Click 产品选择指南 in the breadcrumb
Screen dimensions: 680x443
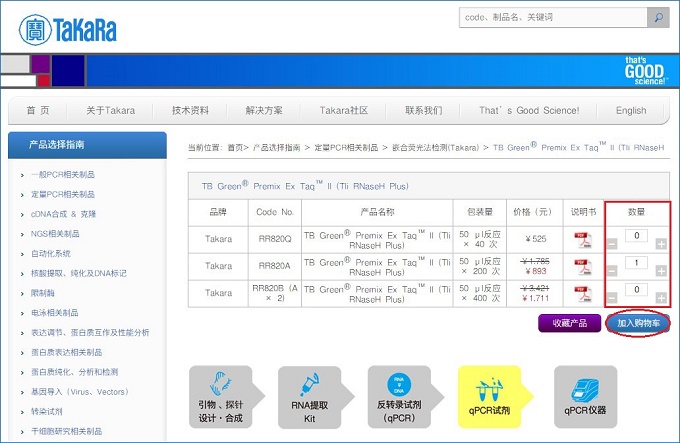[276, 148]
